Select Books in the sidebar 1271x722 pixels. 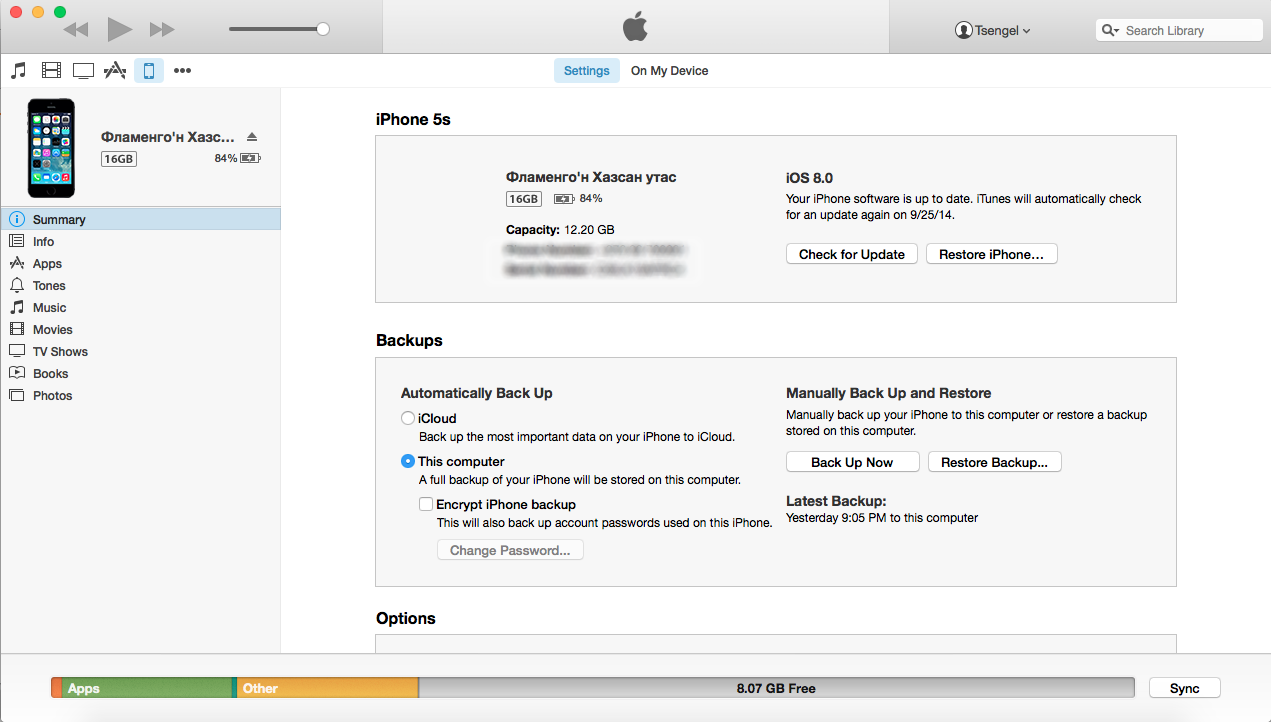(141, 373)
